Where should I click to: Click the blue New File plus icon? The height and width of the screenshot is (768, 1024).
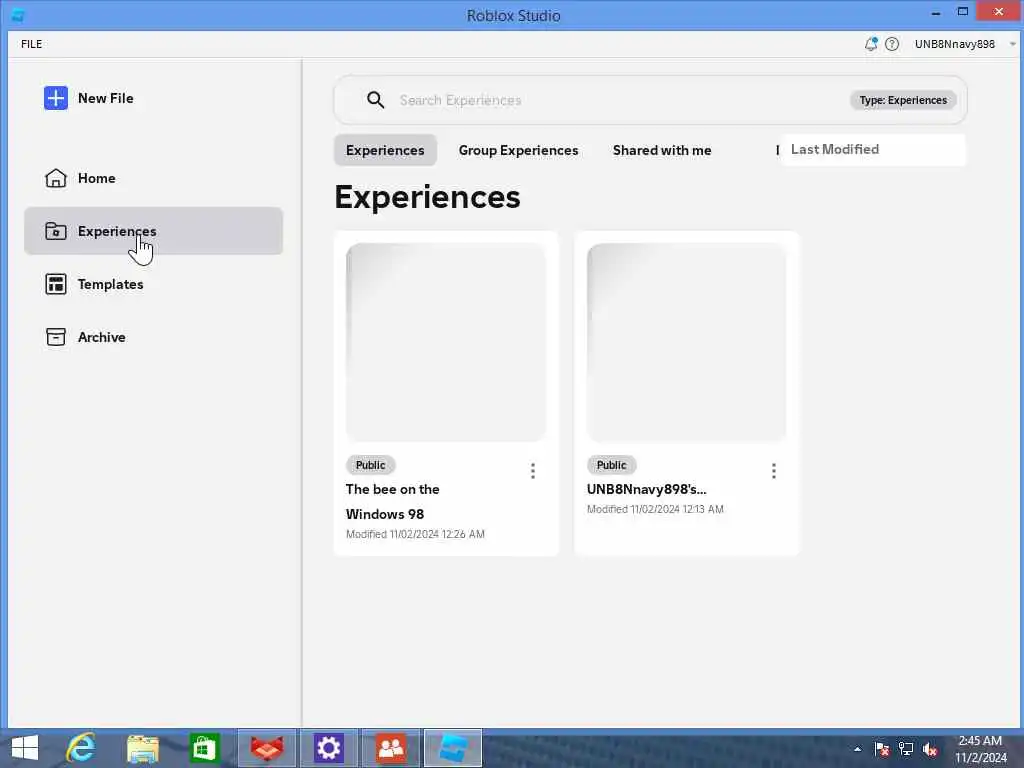tap(56, 98)
